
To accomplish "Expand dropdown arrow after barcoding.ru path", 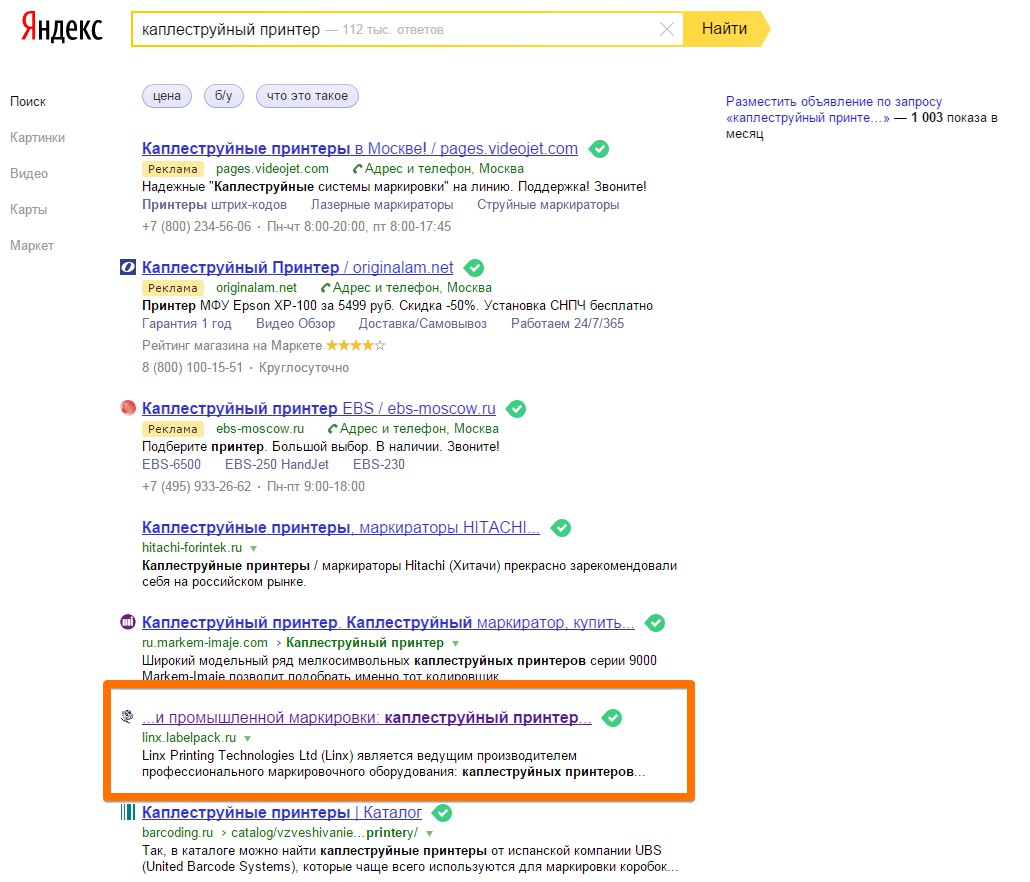I will 430,834.
